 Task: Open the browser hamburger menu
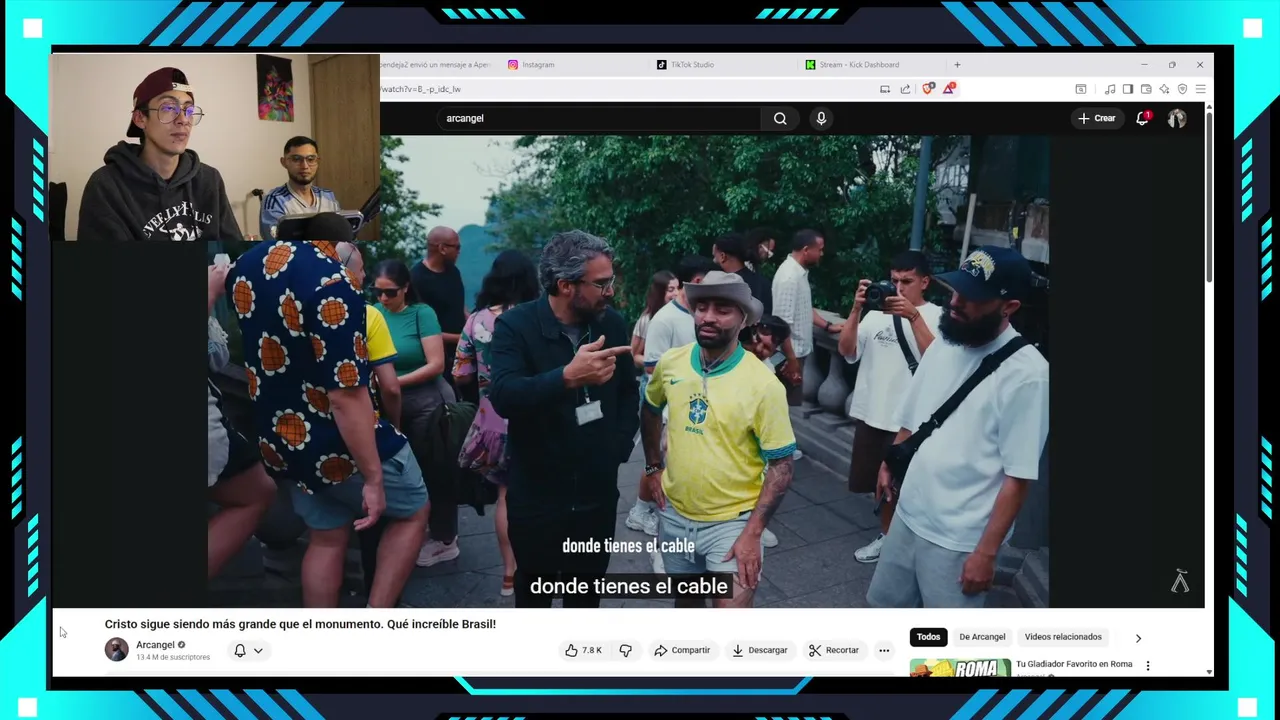click(x=1200, y=90)
